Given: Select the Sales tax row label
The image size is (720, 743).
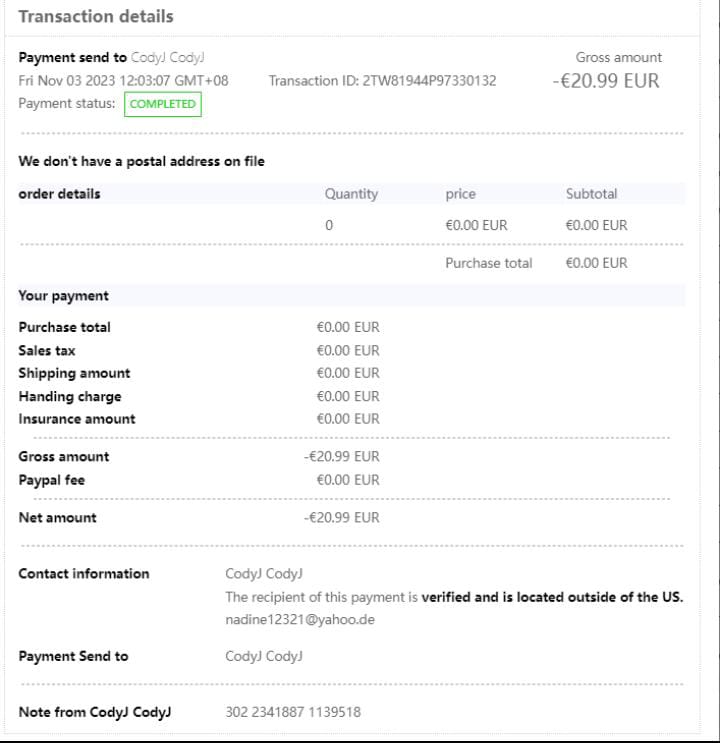Looking at the screenshot, I should (x=47, y=351).
